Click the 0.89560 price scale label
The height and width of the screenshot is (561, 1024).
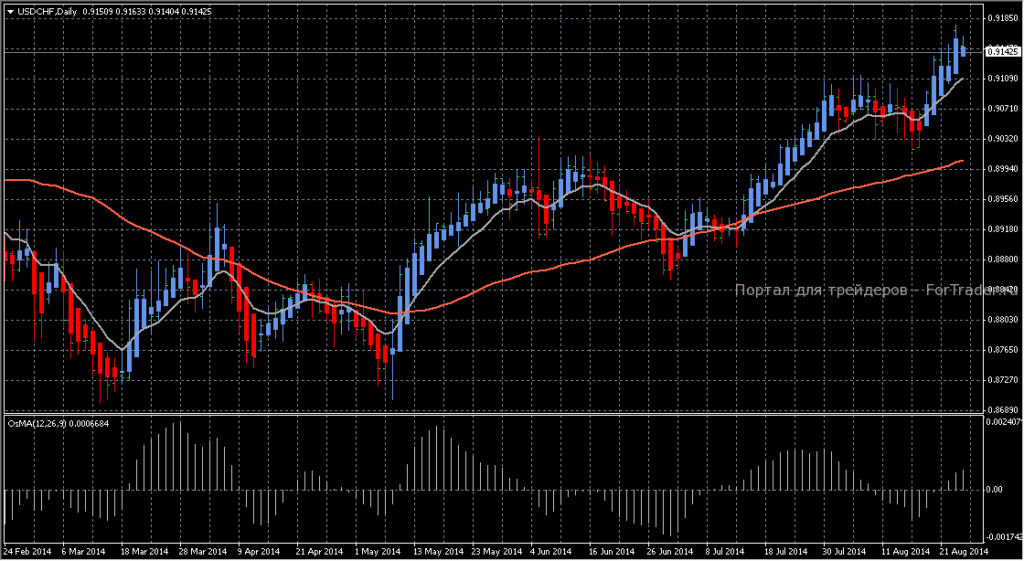tap(1004, 199)
